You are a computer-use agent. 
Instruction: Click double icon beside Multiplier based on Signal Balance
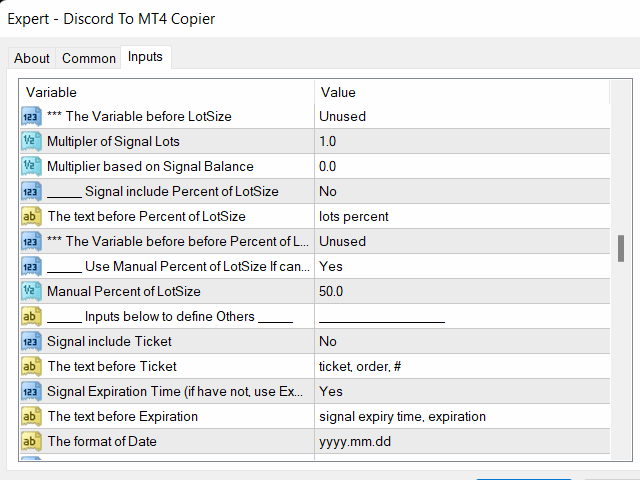coord(31,167)
